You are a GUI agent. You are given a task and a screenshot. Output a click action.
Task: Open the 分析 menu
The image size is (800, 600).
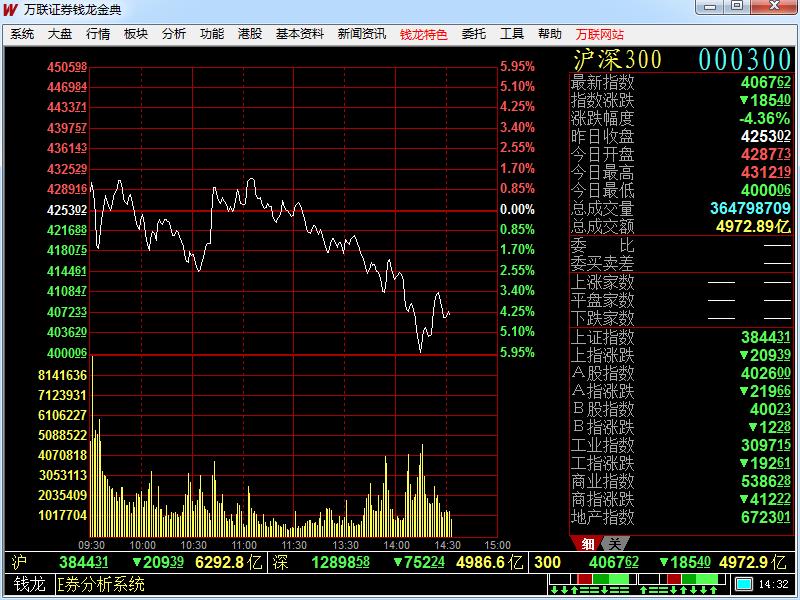(174, 34)
